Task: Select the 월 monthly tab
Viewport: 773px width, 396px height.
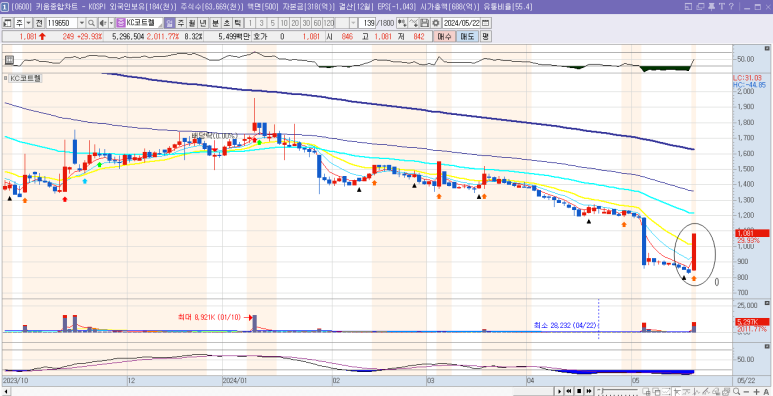Action: click(x=192, y=23)
